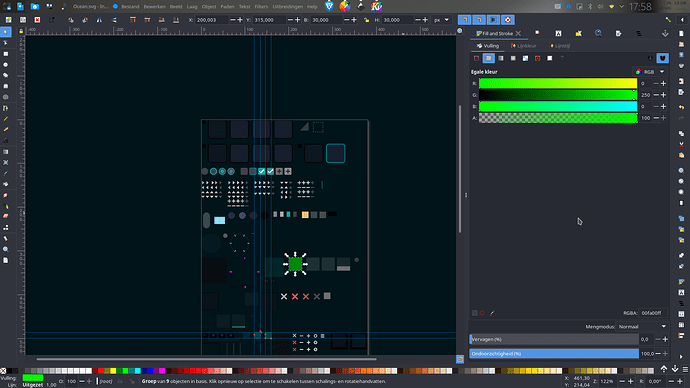Image resolution: width=690 pixels, height=388 pixels.
Task: Rotate selection 90° counter-clockwise
Action: click(70, 20)
